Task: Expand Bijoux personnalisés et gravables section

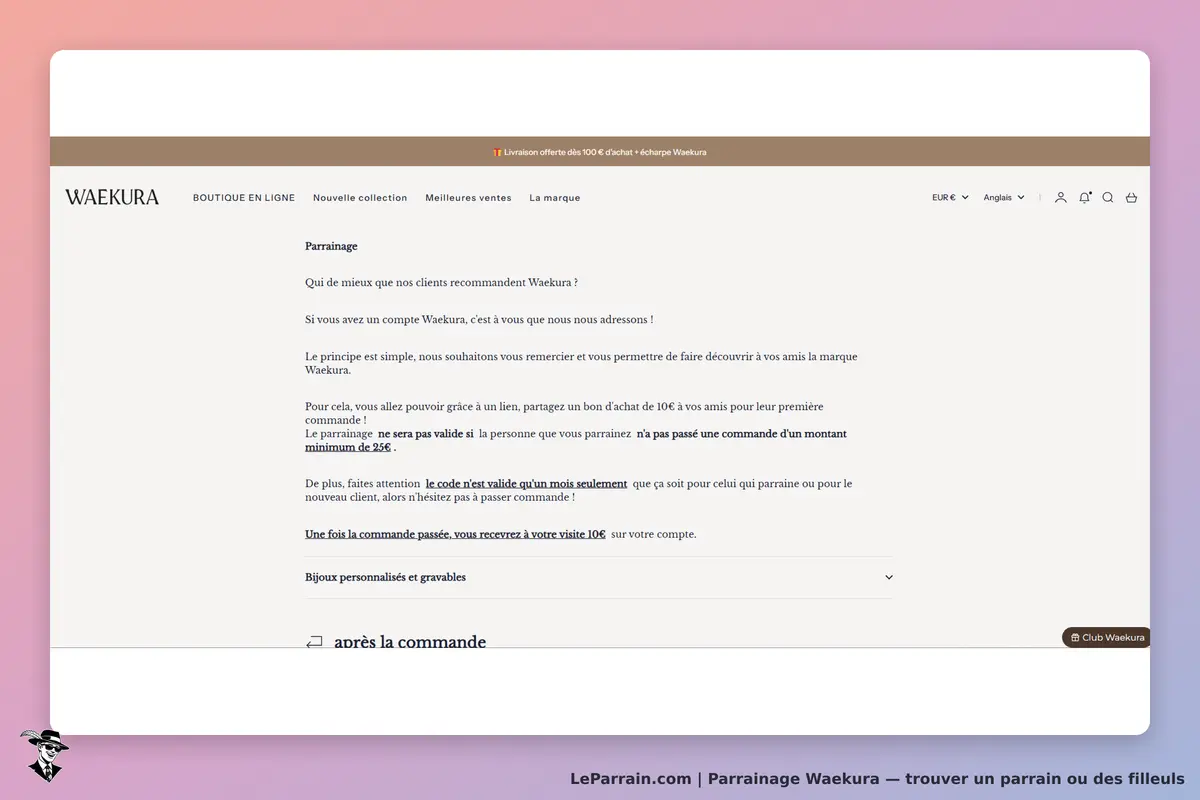Action: click(x=599, y=577)
